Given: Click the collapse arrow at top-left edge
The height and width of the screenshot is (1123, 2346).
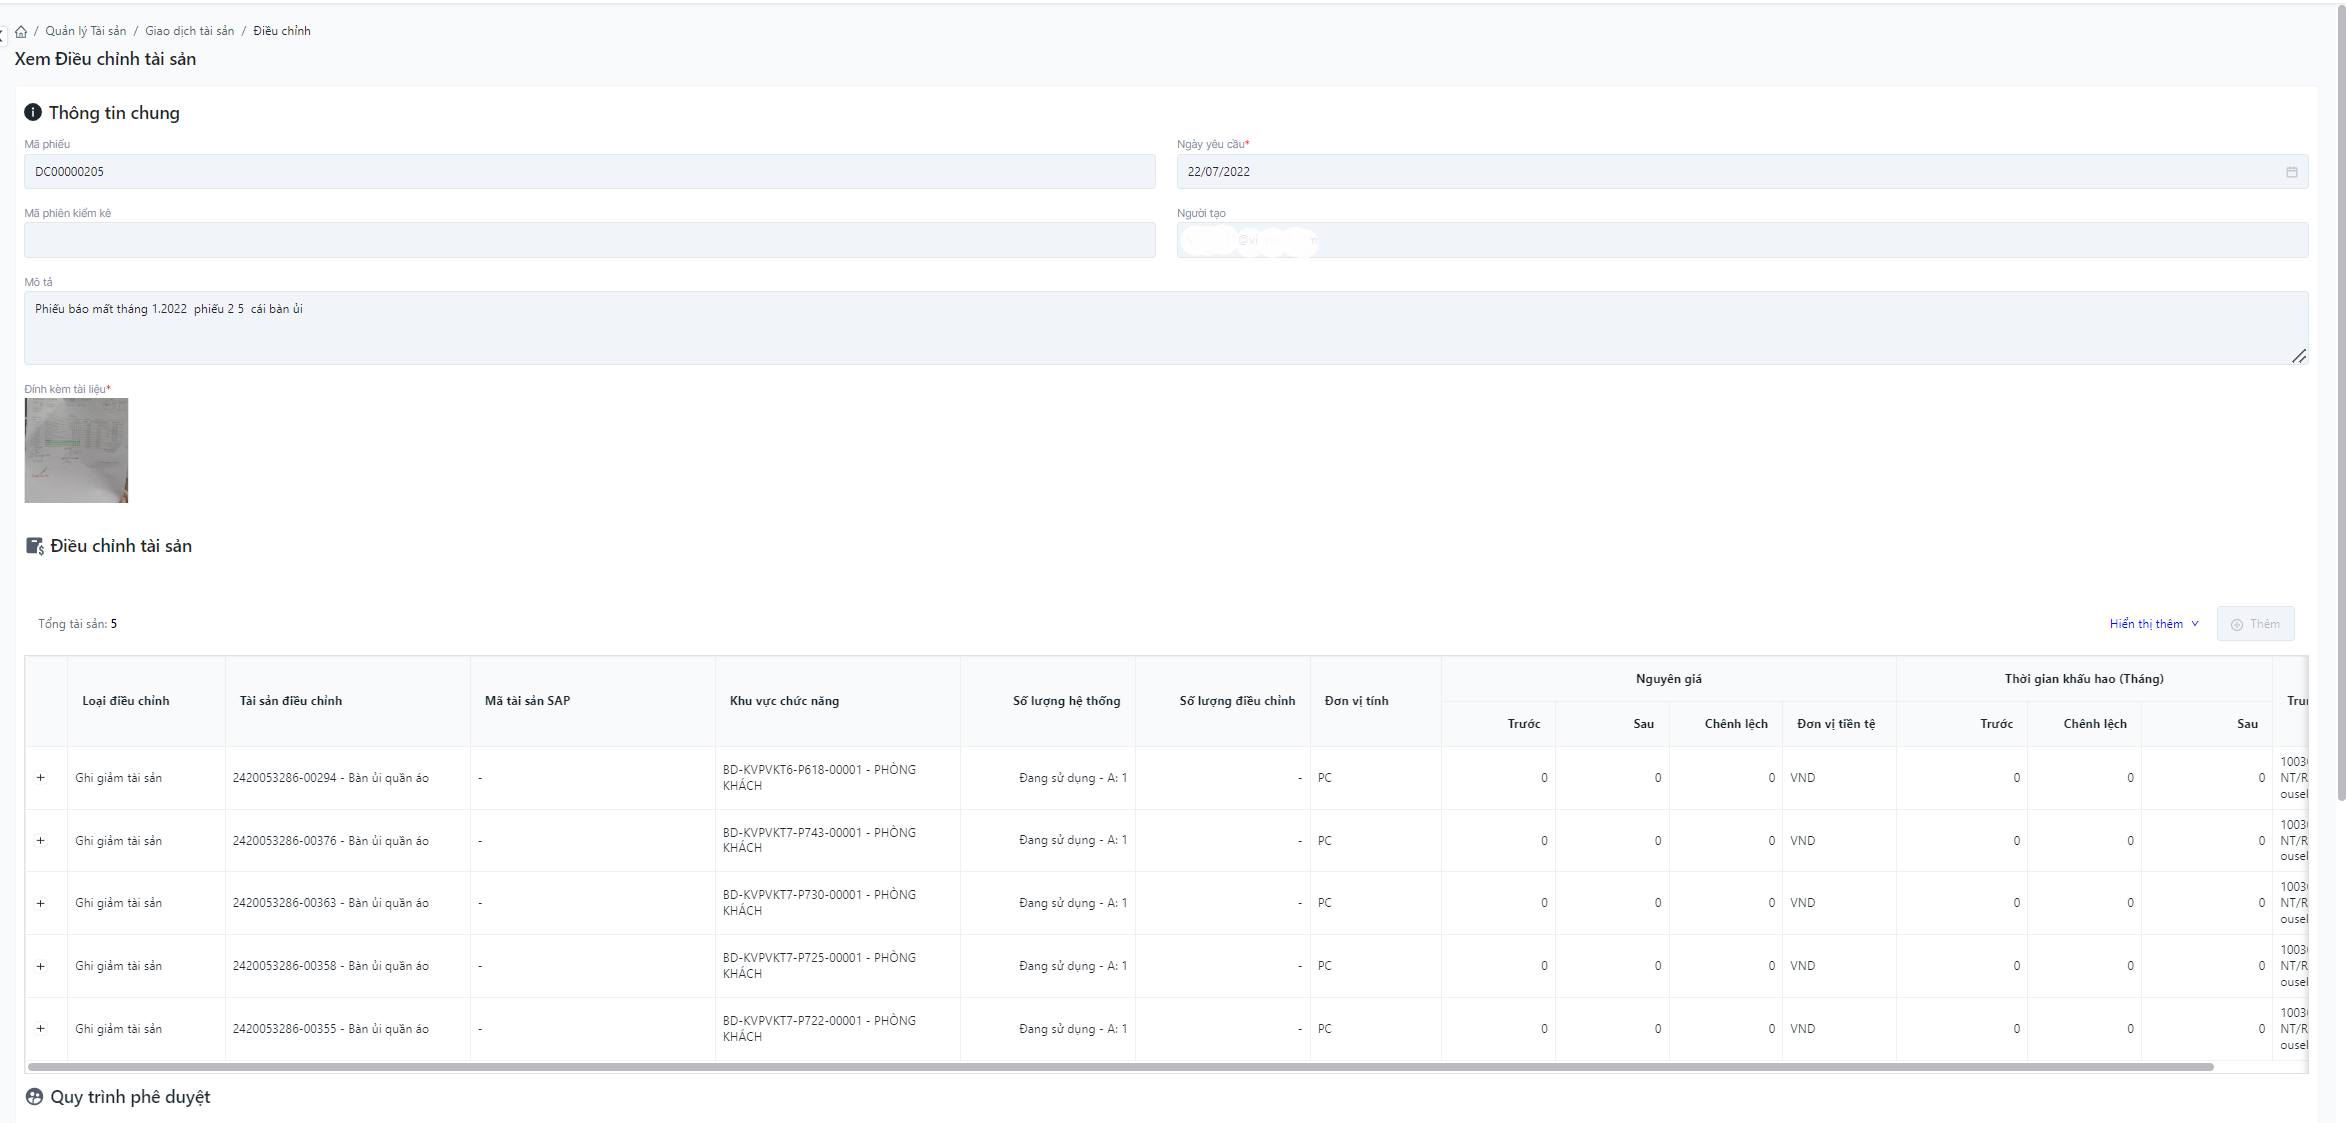Looking at the screenshot, I should point(2,36).
